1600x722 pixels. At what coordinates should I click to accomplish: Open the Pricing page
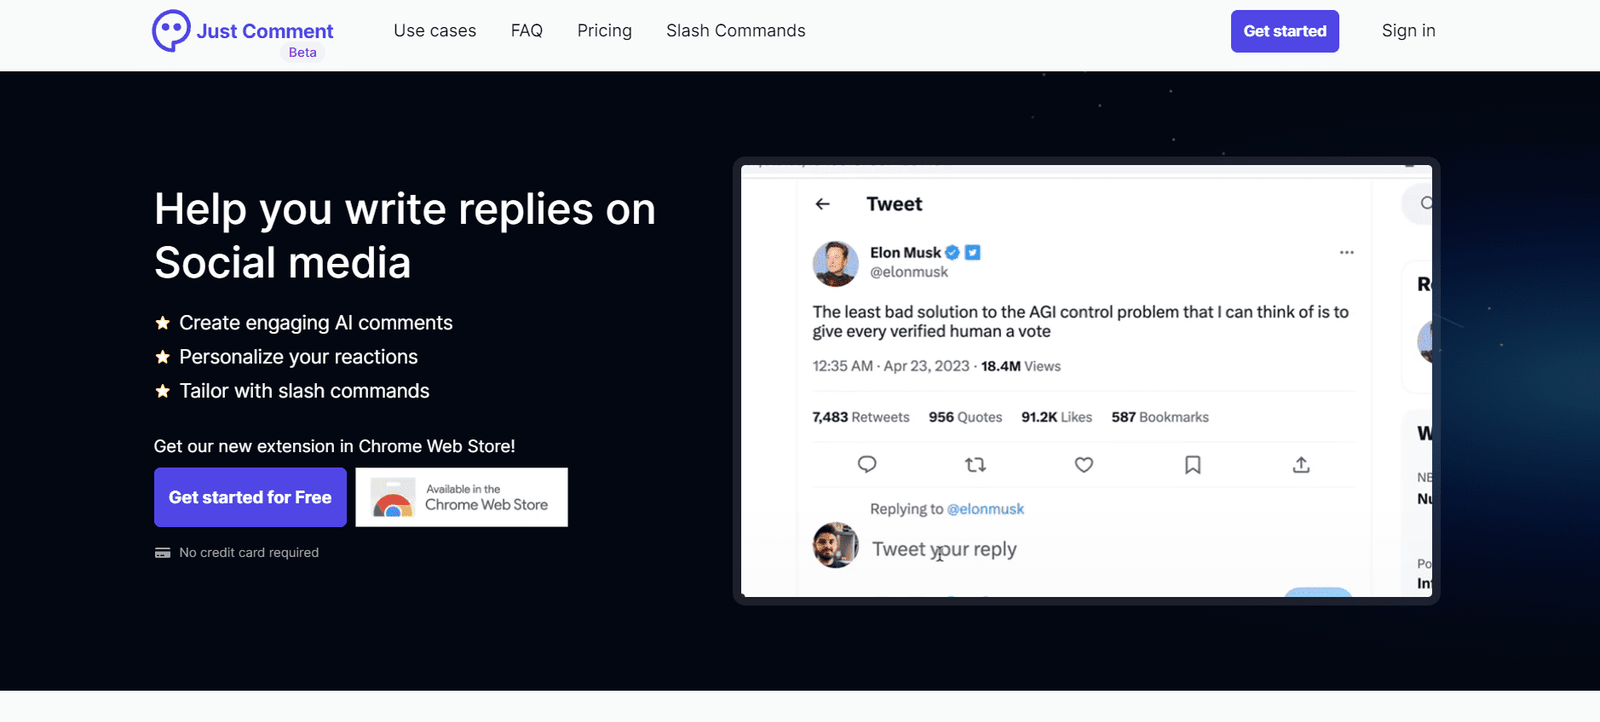click(604, 31)
